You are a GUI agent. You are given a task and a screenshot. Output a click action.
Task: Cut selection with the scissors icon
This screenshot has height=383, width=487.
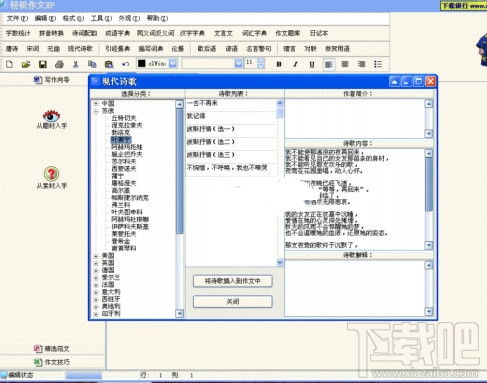pyautogui.click(x=76, y=64)
